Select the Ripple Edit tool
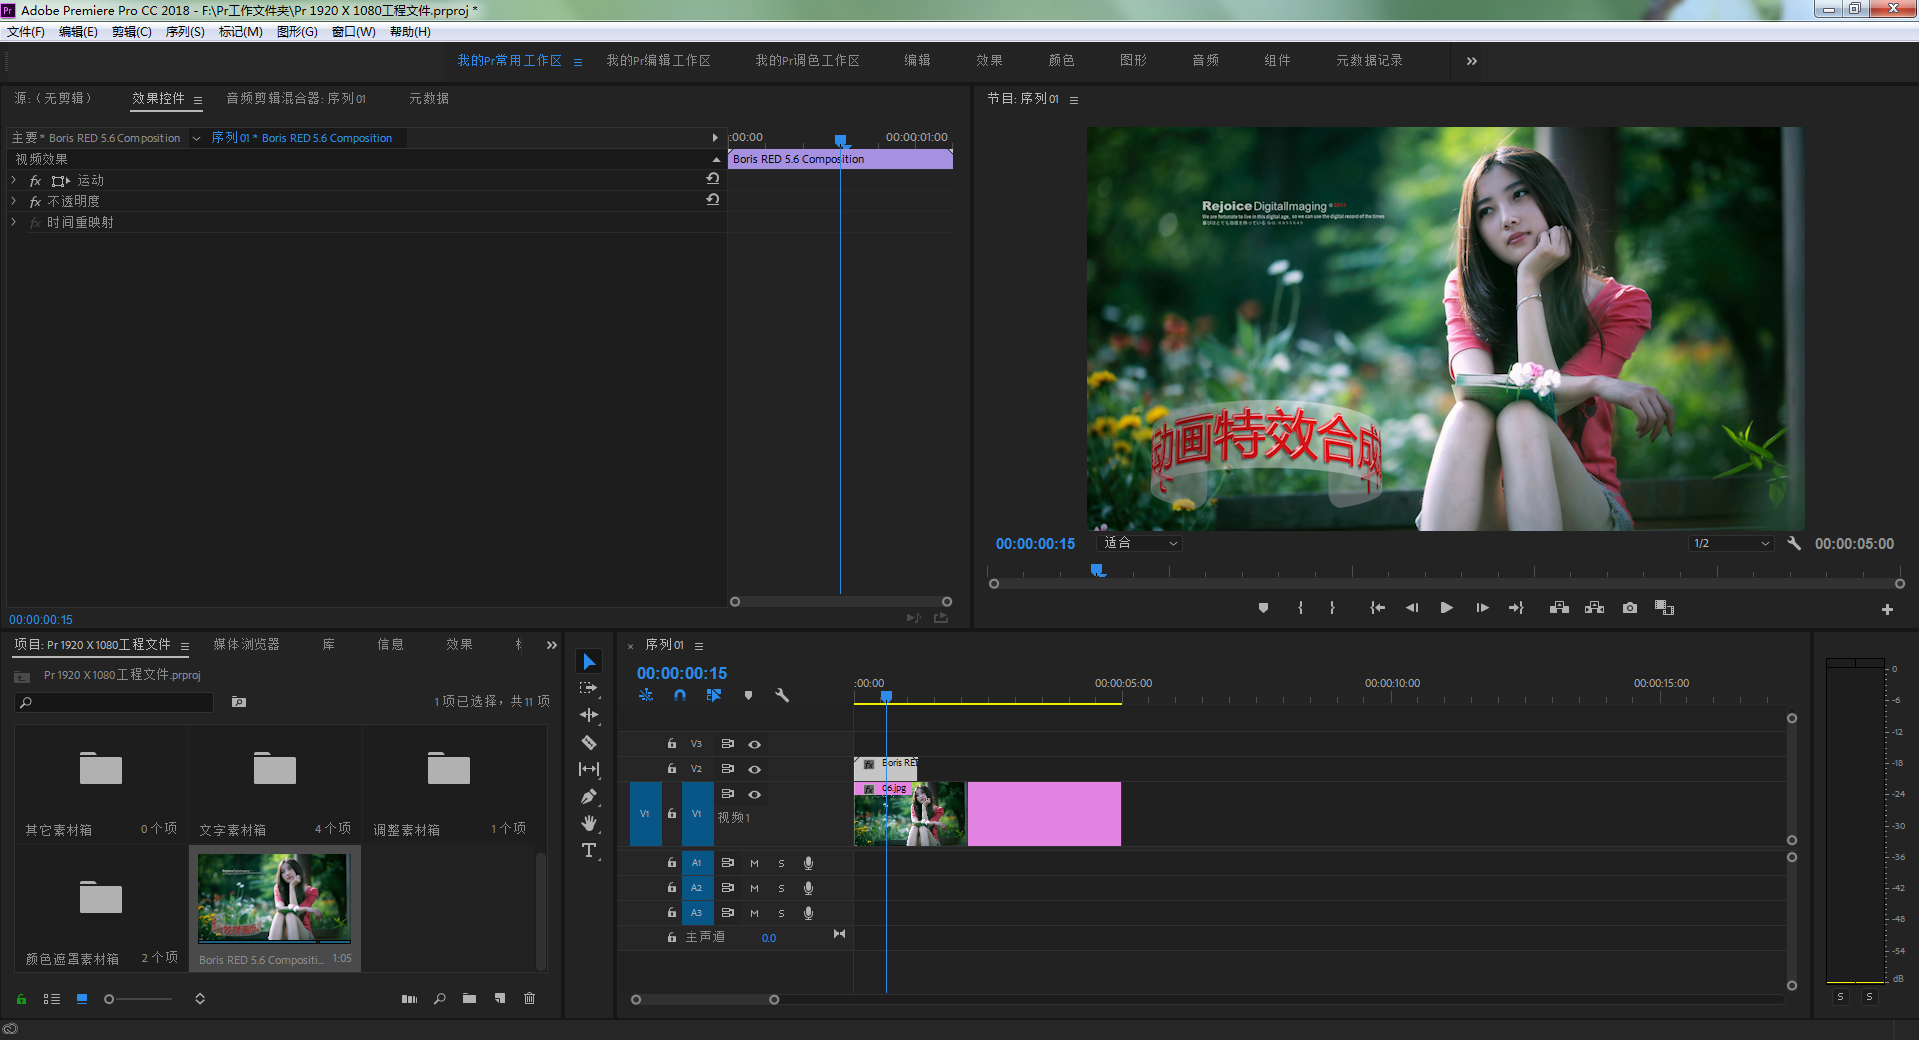 pyautogui.click(x=589, y=715)
